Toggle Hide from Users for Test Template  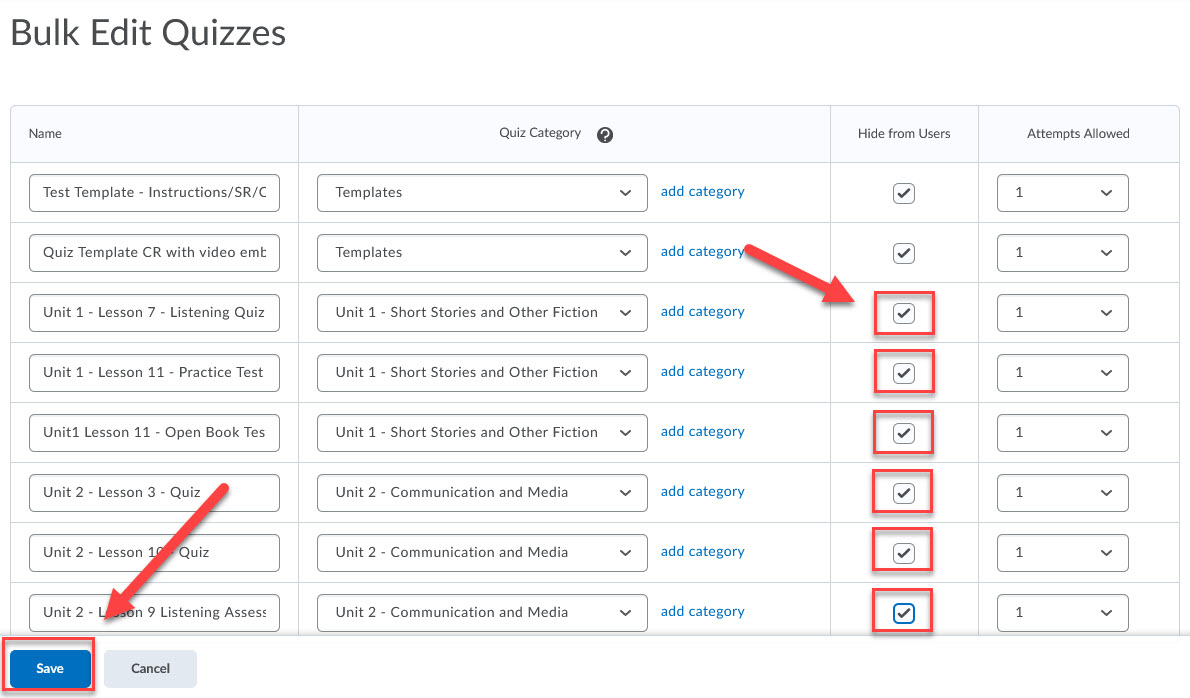903,193
